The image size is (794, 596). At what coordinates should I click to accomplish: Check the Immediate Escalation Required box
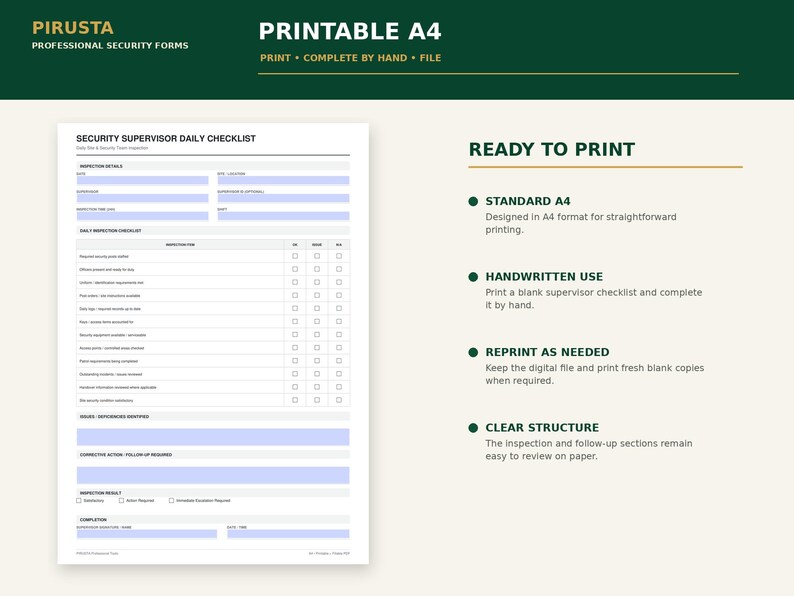click(171, 500)
